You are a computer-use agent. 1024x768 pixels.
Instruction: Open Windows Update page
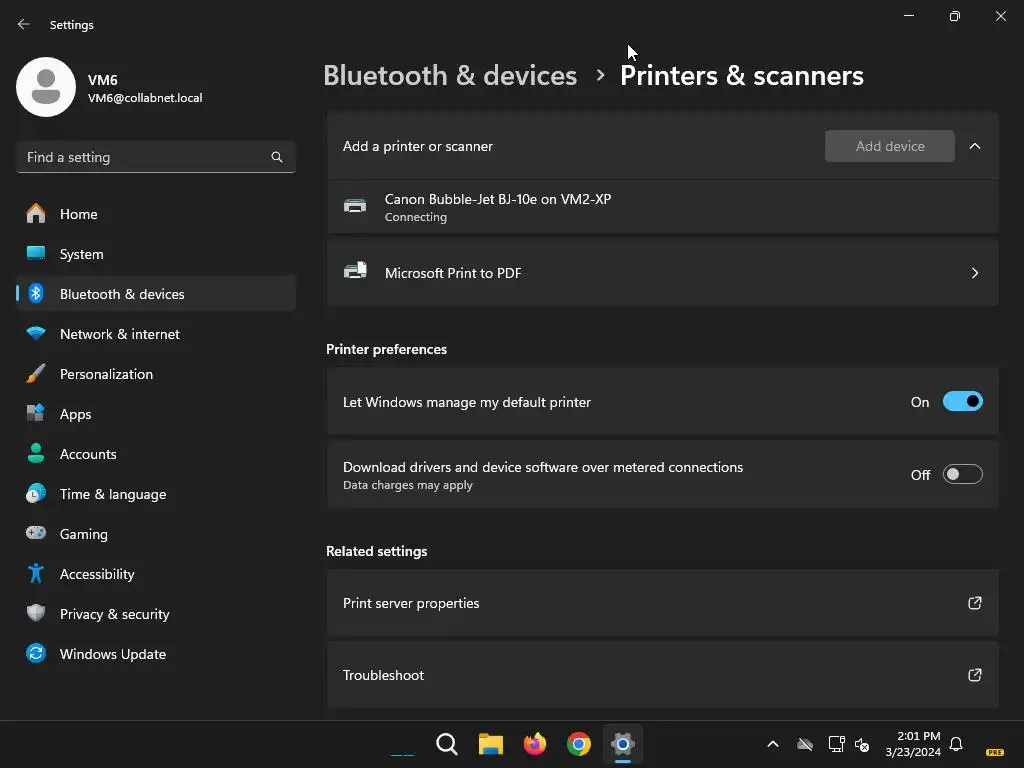tap(155, 654)
